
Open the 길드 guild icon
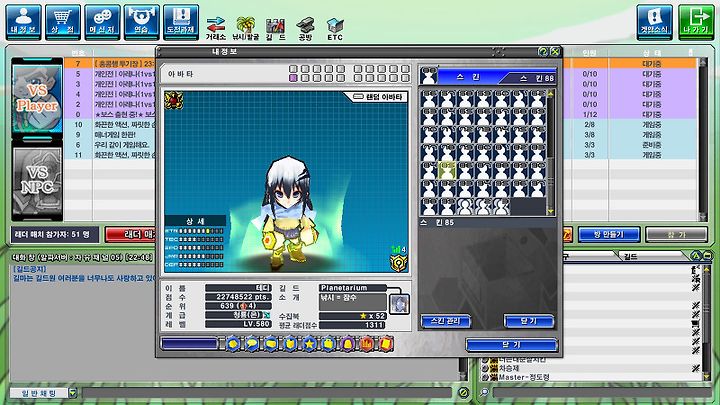coord(276,28)
